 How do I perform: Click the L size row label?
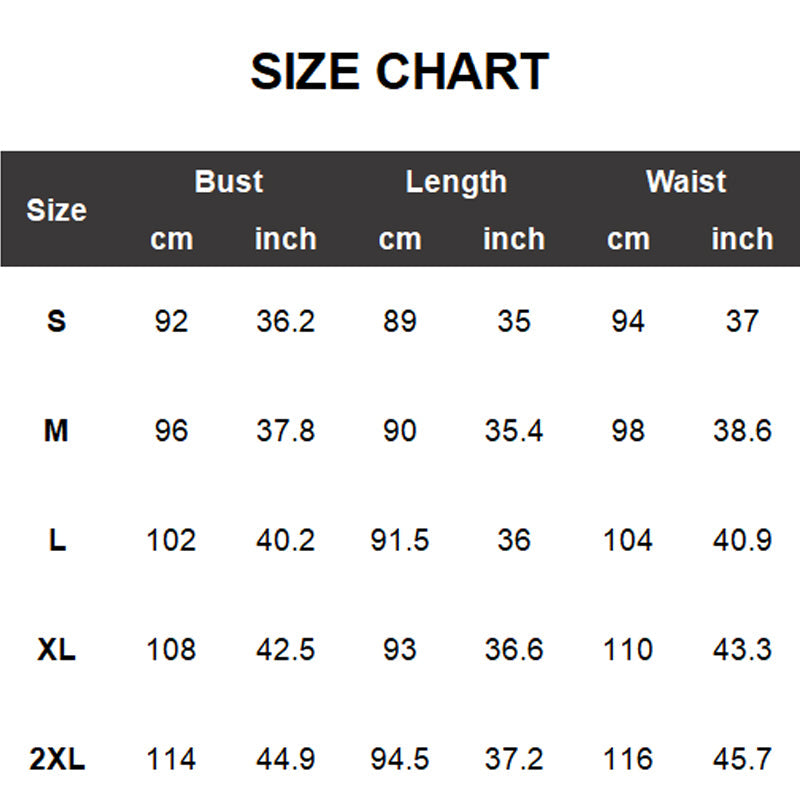pos(57,541)
